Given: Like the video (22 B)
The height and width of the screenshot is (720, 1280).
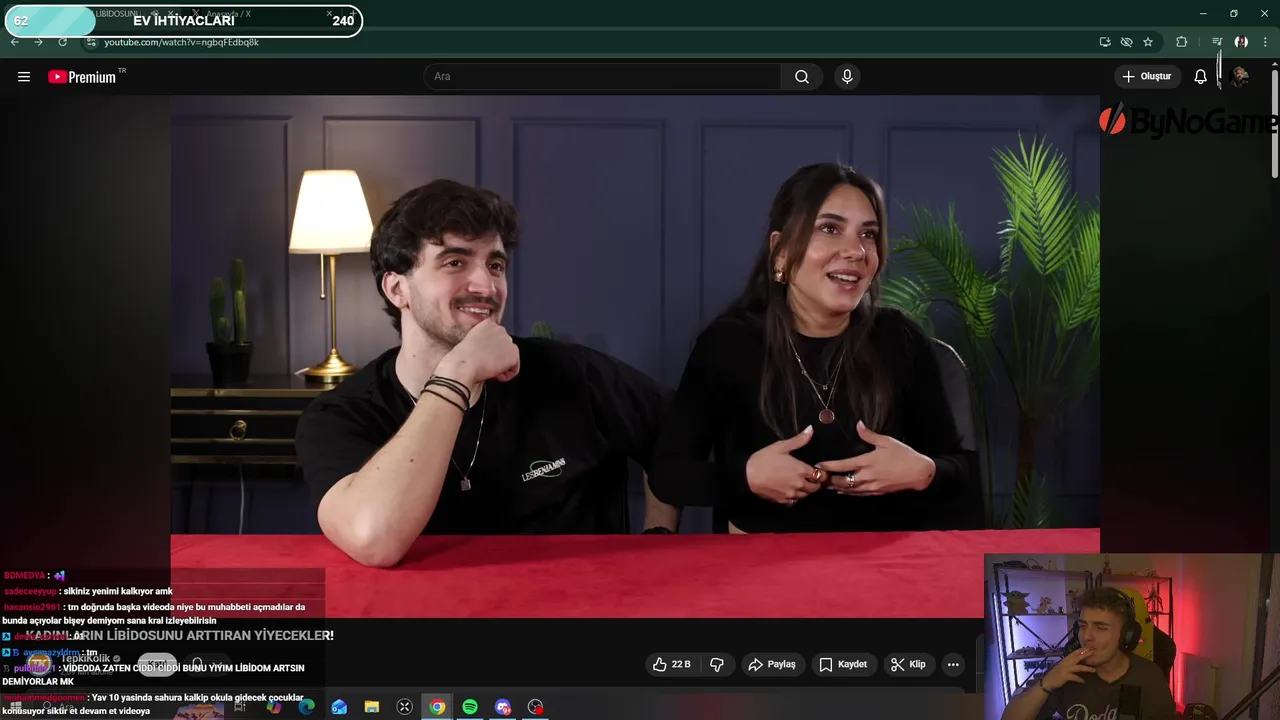Looking at the screenshot, I should pos(672,664).
